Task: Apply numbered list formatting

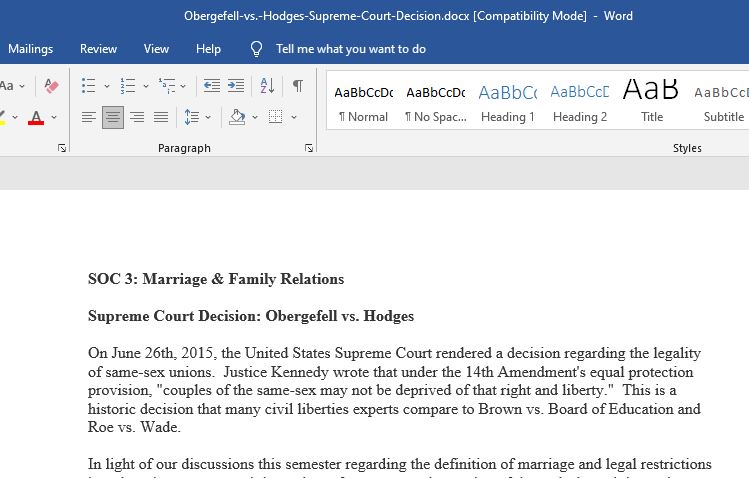Action: tap(128, 86)
